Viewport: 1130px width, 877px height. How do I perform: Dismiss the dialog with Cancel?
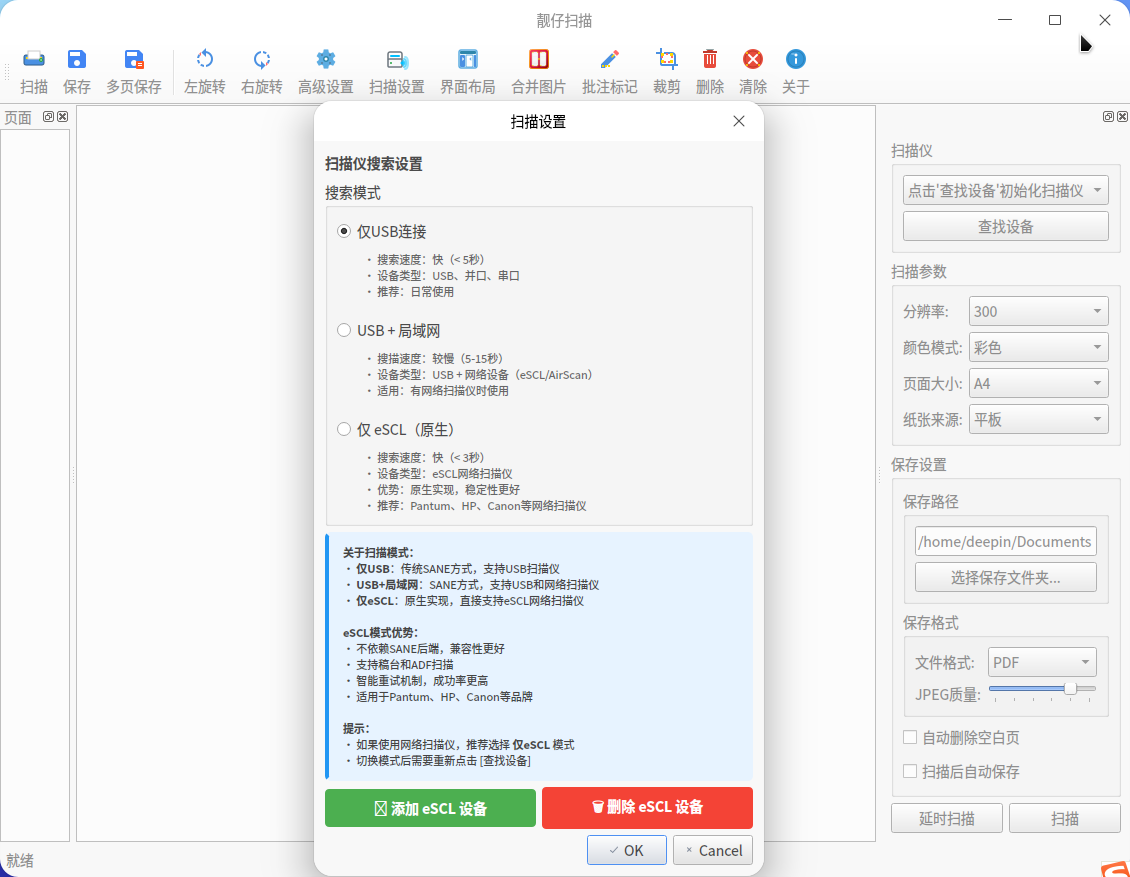(x=713, y=850)
